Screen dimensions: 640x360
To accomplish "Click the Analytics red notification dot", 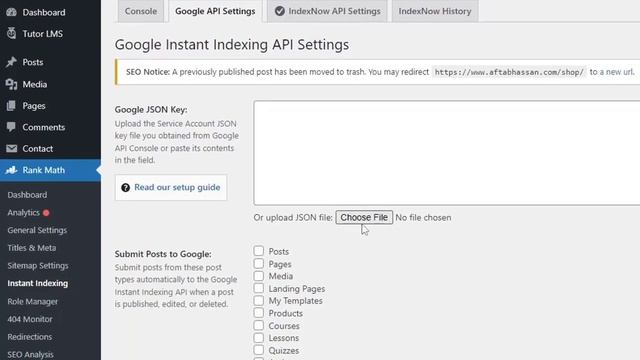I will click(x=46, y=213).
